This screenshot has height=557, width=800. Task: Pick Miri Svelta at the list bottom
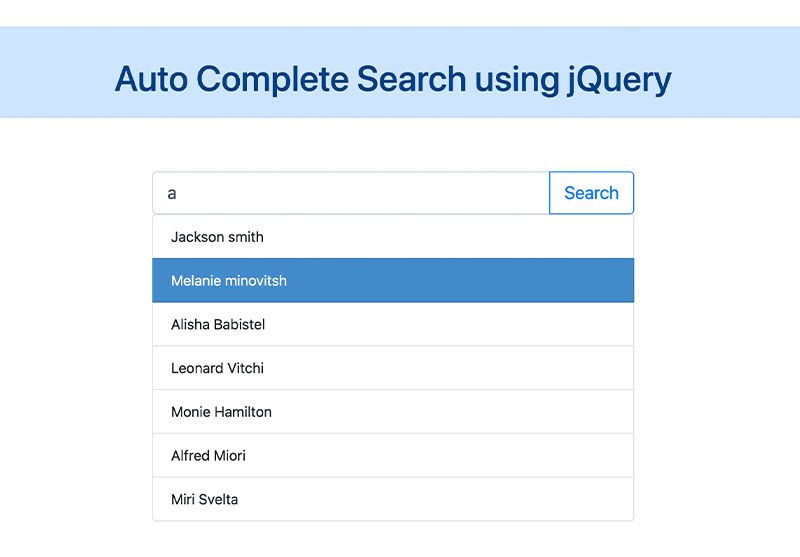pos(393,499)
